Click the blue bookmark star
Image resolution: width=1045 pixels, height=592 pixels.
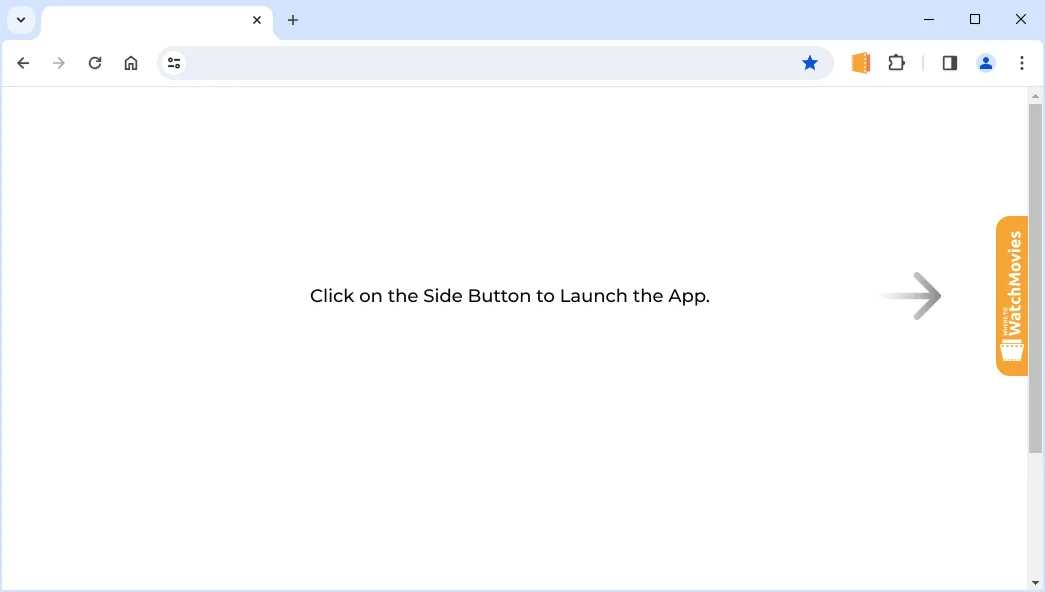click(x=810, y=63)
